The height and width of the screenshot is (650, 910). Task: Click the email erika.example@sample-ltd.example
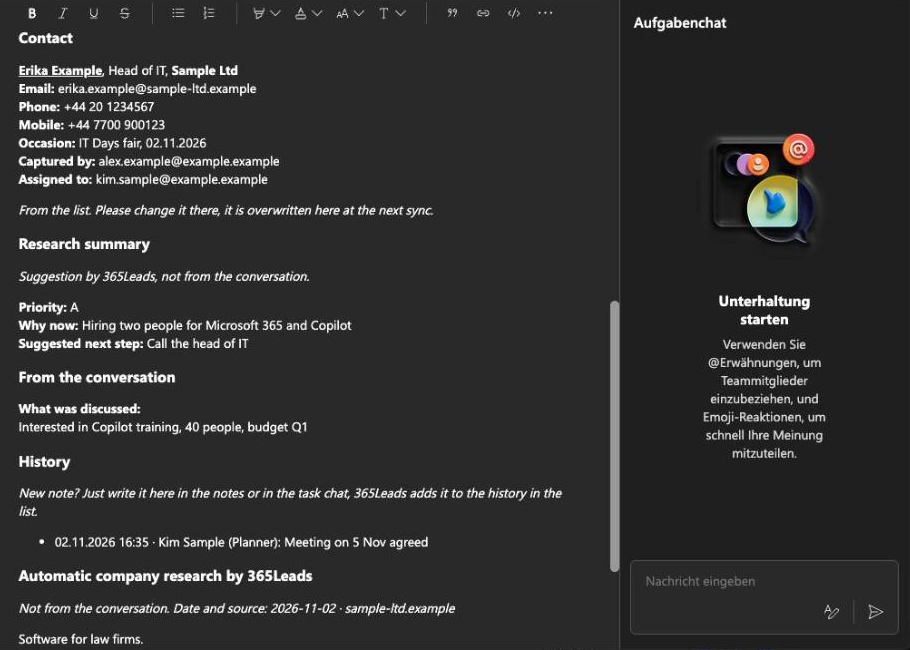coord(157,89)
